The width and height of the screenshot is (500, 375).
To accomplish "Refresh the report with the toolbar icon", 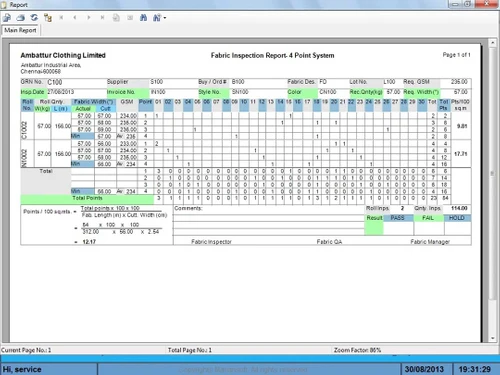I will point(34,18).
